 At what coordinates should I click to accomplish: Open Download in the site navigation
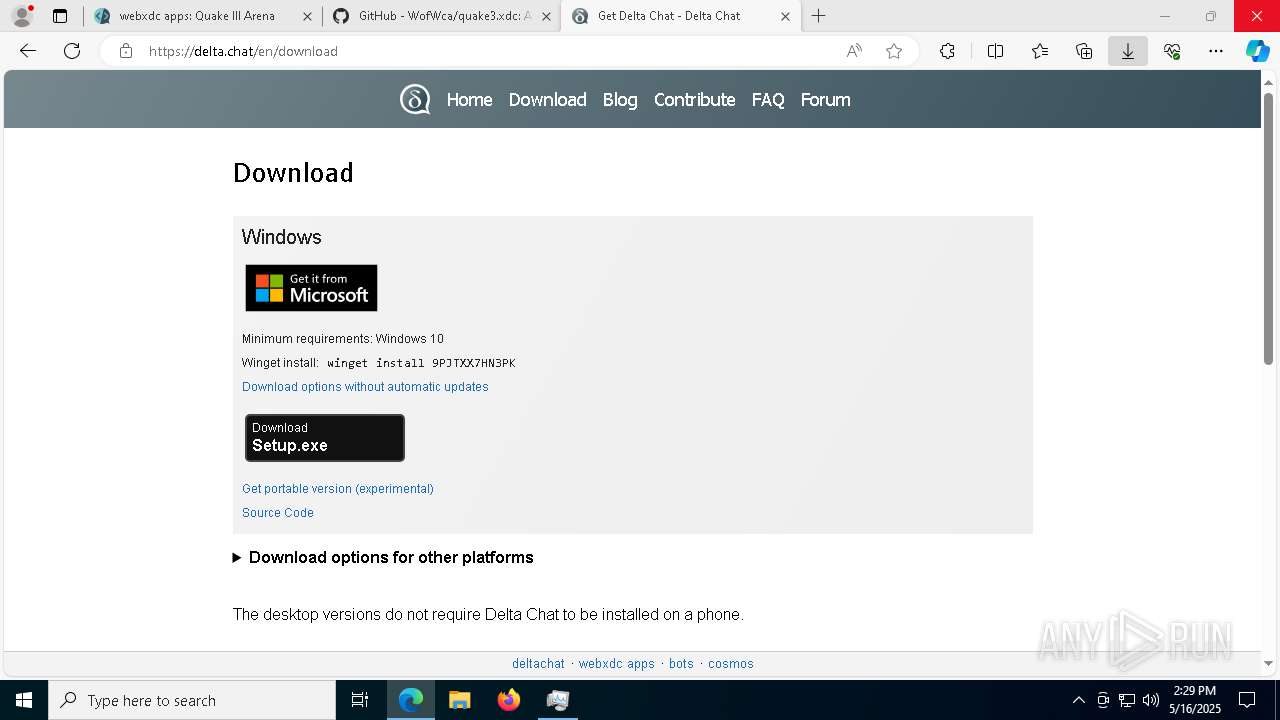tap(547, 99)
